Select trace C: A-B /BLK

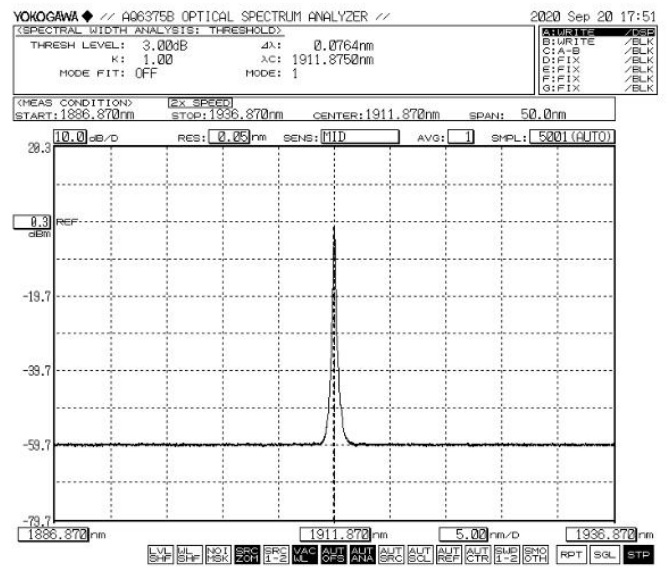[x=598, y=51]
